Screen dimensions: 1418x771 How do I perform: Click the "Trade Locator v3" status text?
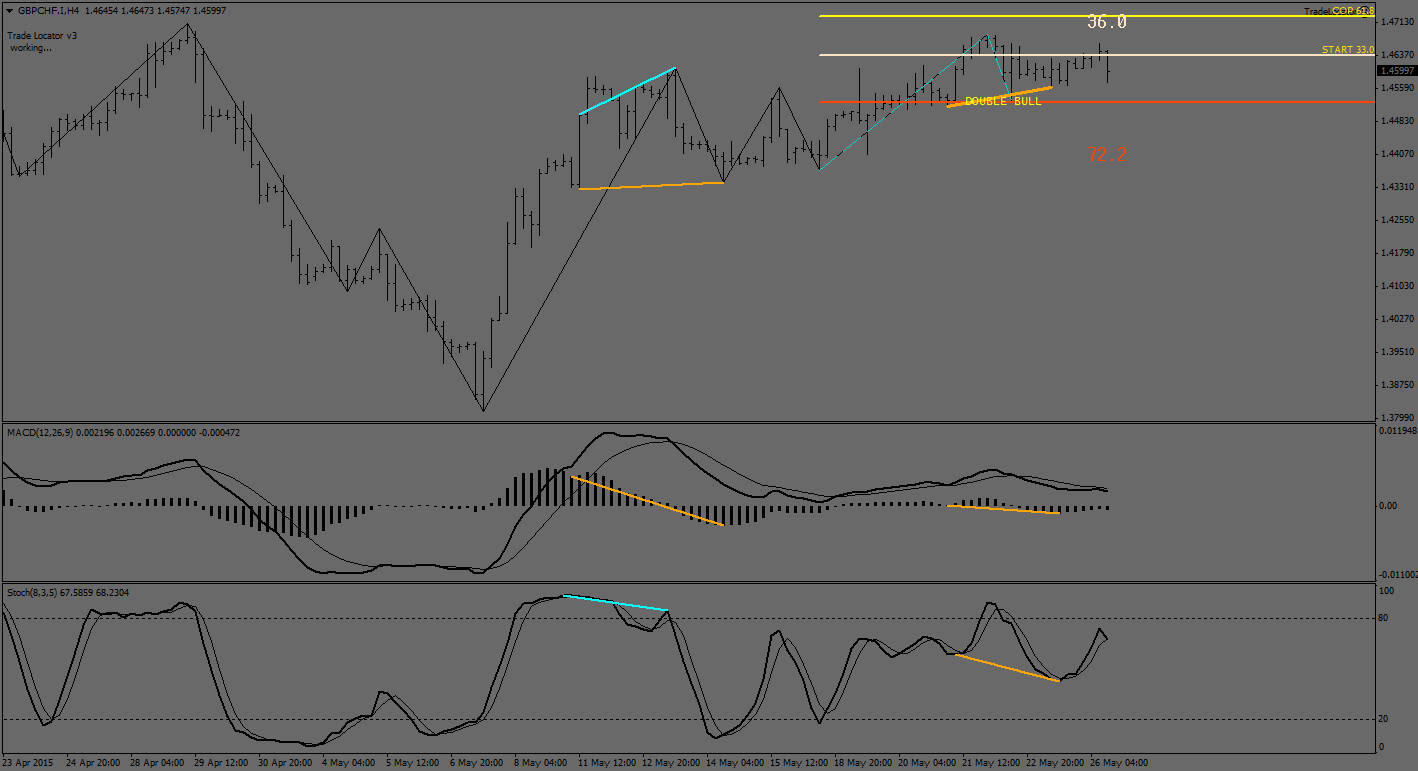click(42, 35)
